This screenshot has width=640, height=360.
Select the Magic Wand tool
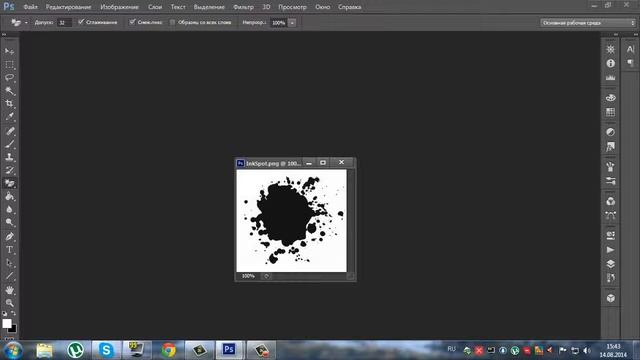click(9, 91)
